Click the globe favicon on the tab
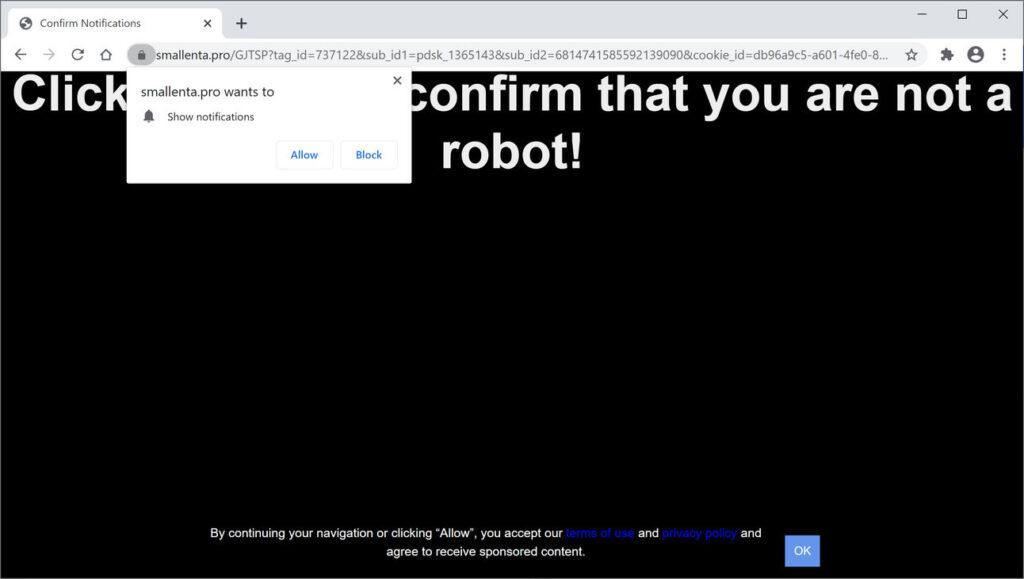 click(26, 23)
